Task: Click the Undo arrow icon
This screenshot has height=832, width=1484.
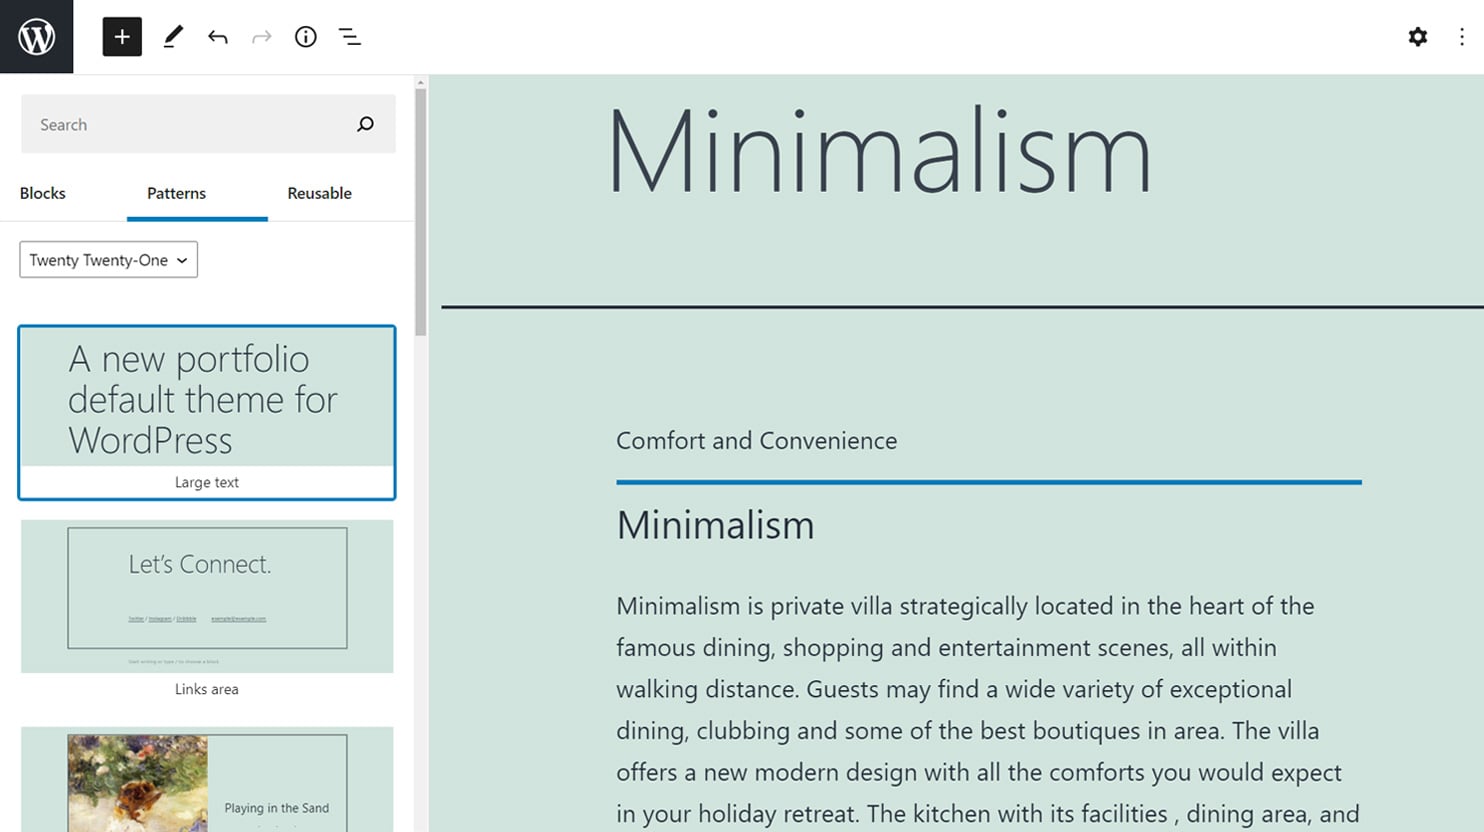Action: coord(217,37)
